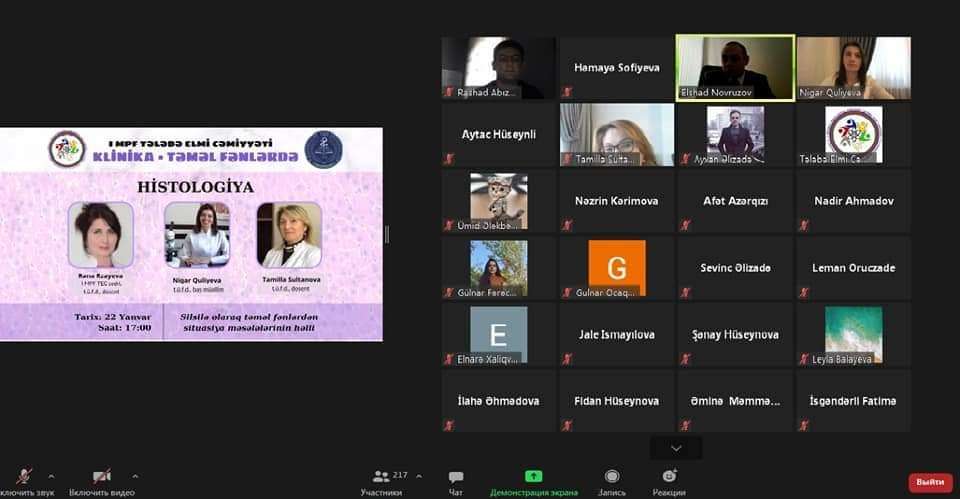
Task: Open the Чат chat panel
Action: click(x=456, y=481)
